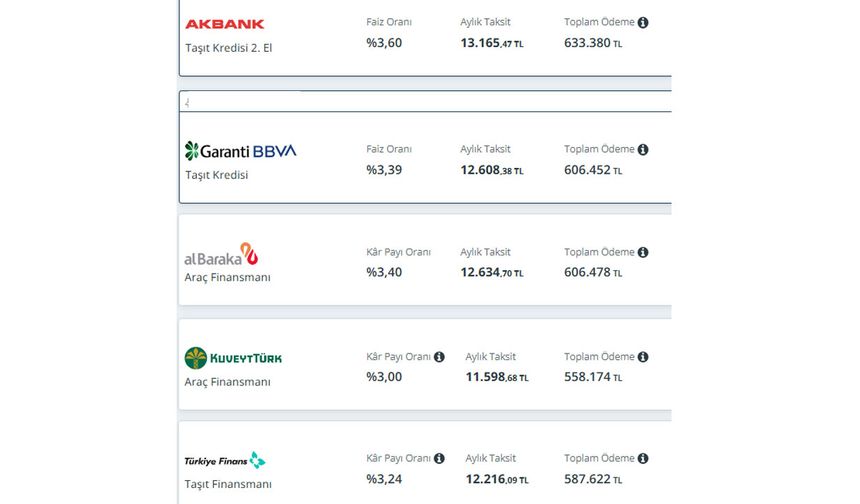Click the Akbank Toplam Ödeme info icon
Viewport: 860px width, 504px height.
point(643,22)
